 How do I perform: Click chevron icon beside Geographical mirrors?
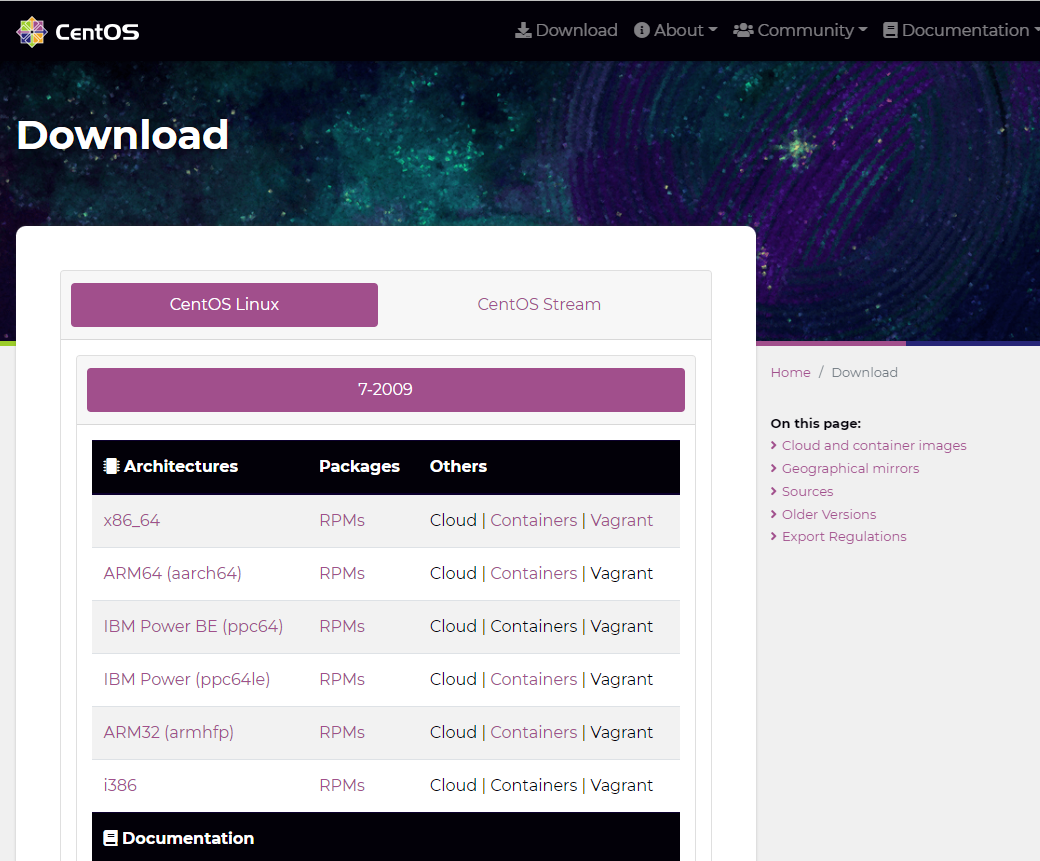(x=773, y=468)
